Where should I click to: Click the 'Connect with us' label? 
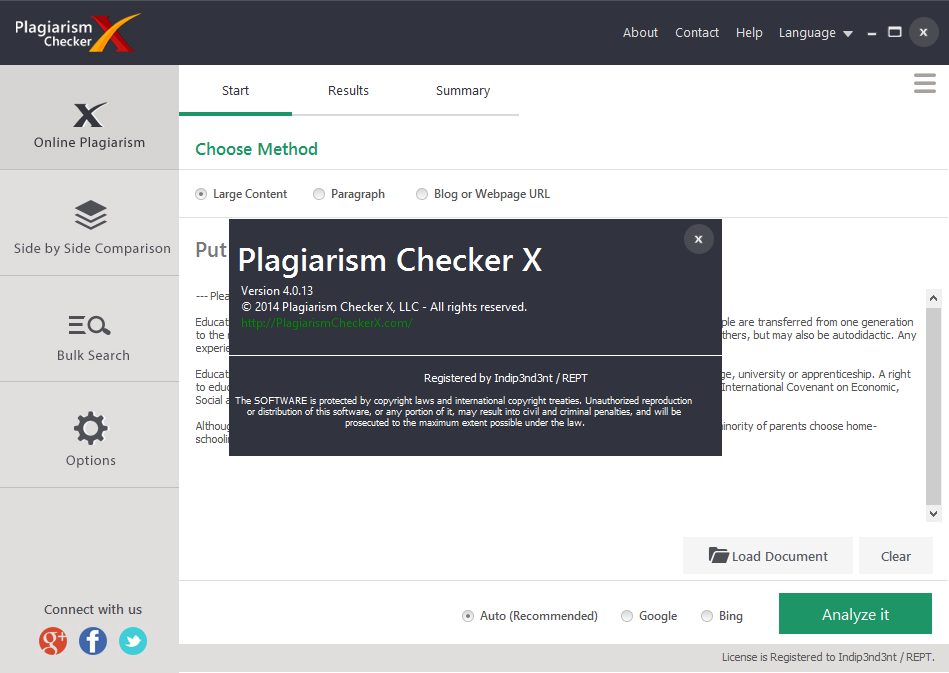pyautogui.click(x=93, y=609)
